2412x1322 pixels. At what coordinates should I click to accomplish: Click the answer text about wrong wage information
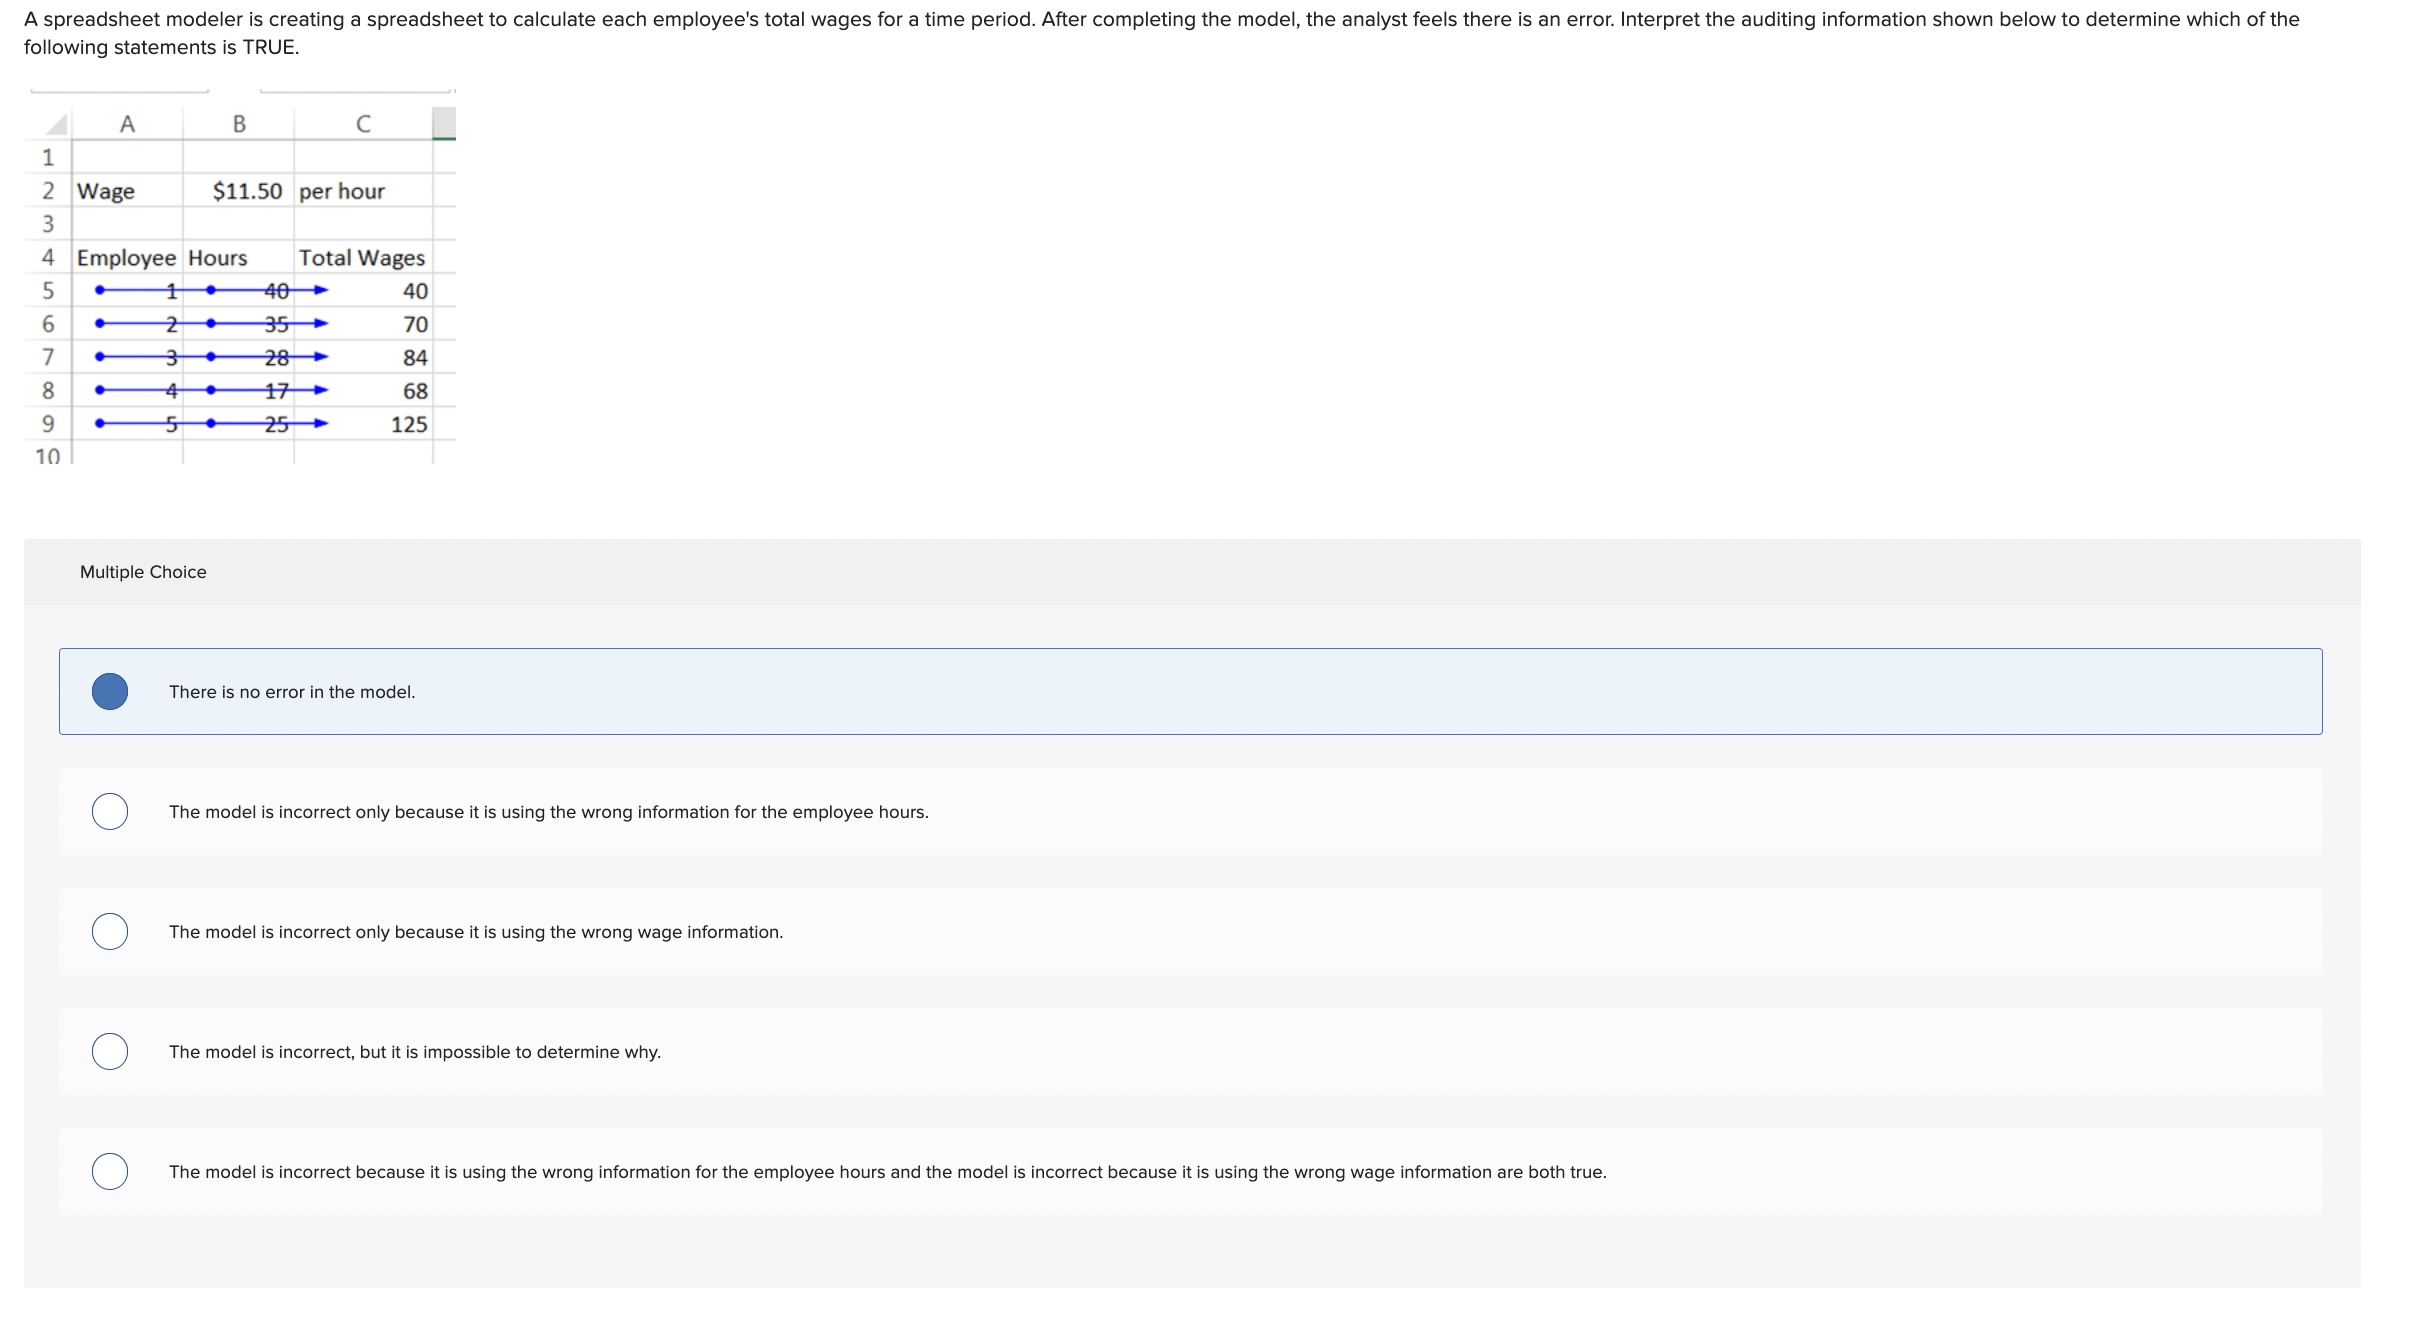[x=476, y=932]
